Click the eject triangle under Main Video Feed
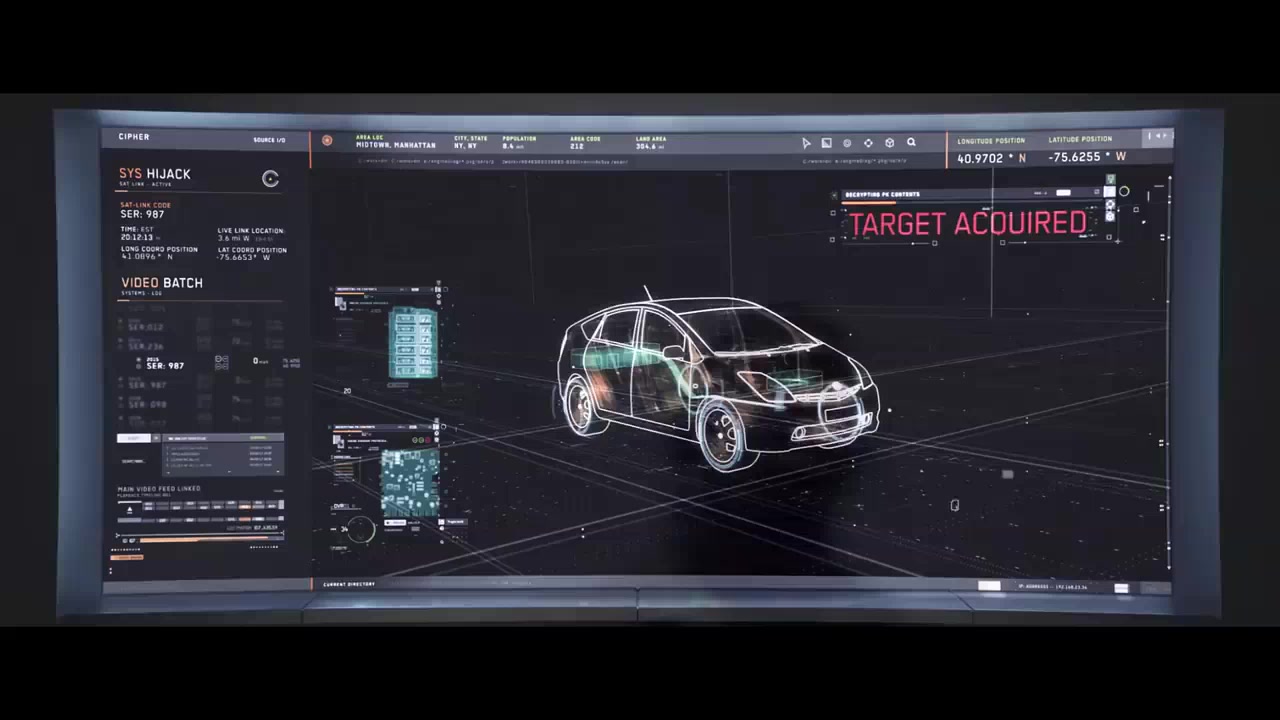Viewport: 1280px width, 720px height. [129, 510]
